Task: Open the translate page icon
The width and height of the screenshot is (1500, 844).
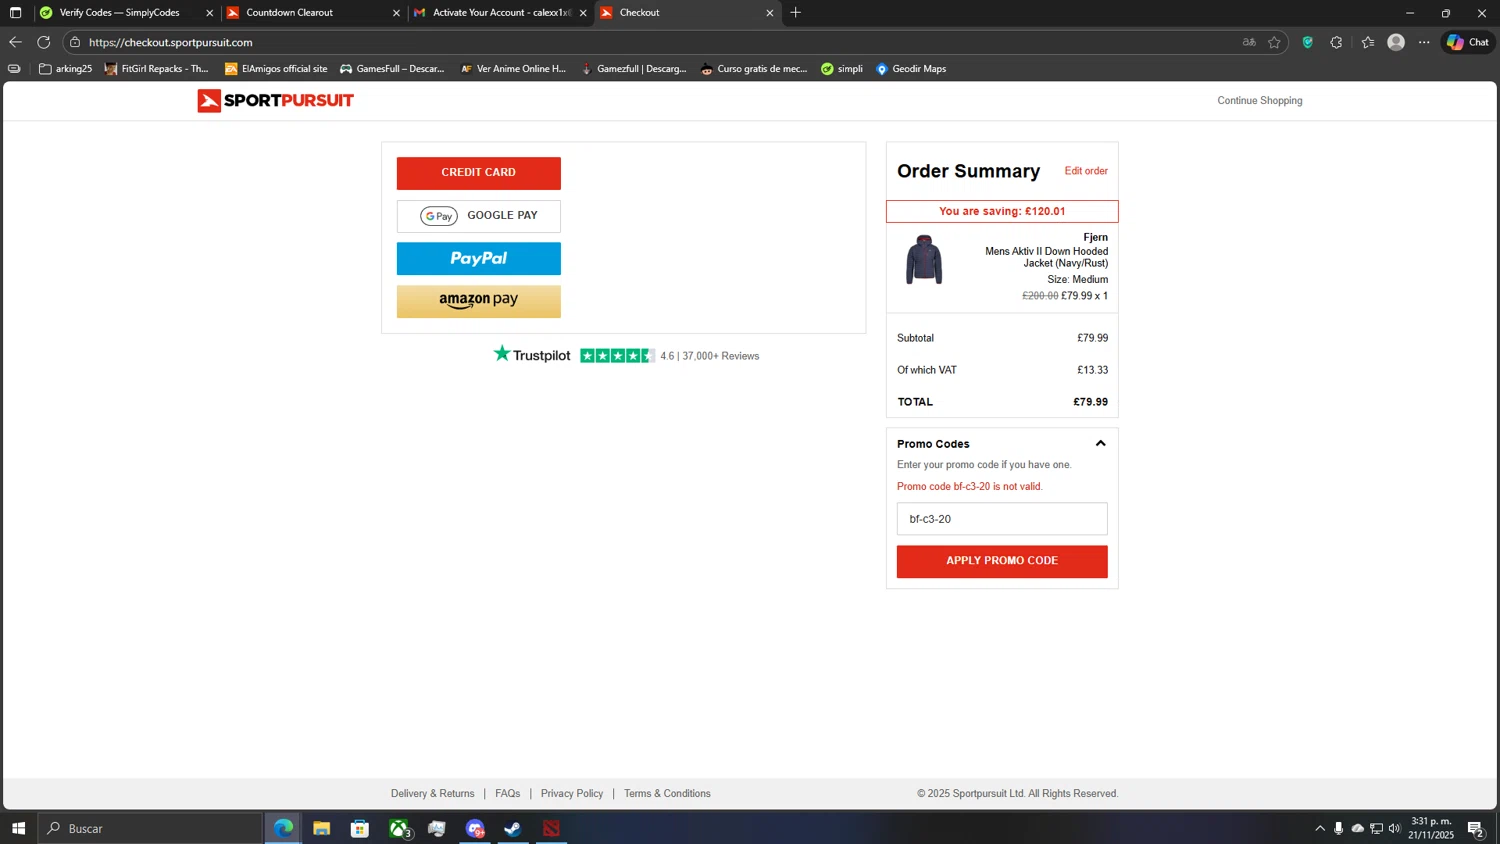Action: tap(1249, 42)
